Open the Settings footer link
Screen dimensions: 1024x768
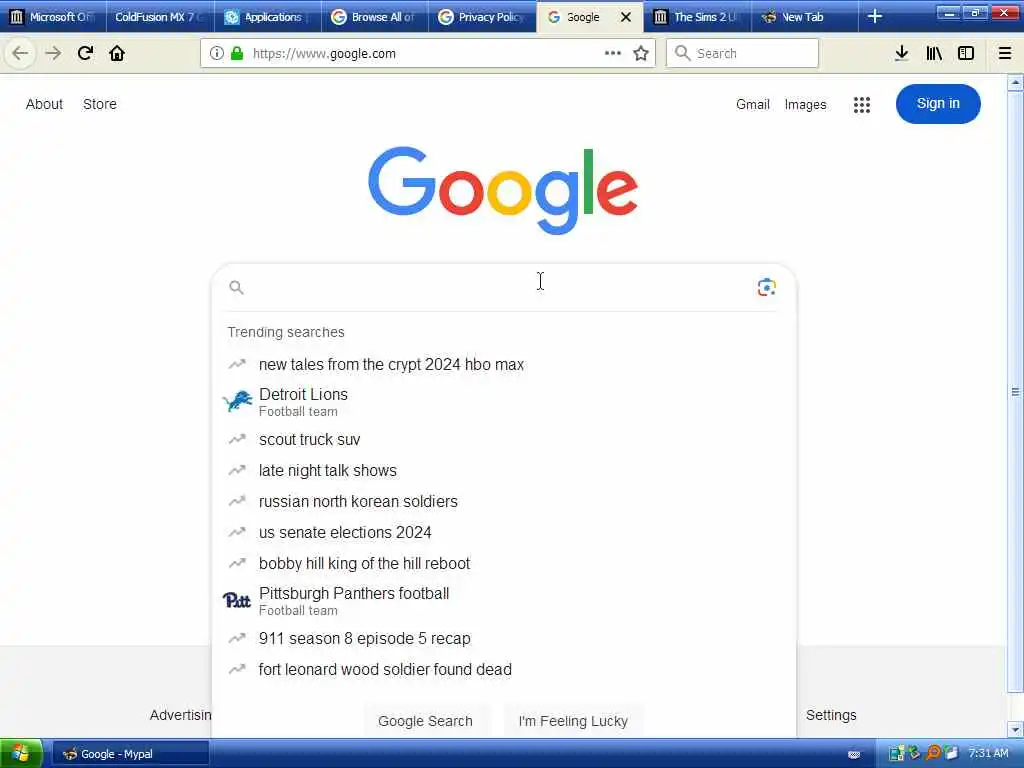point(831,715)
